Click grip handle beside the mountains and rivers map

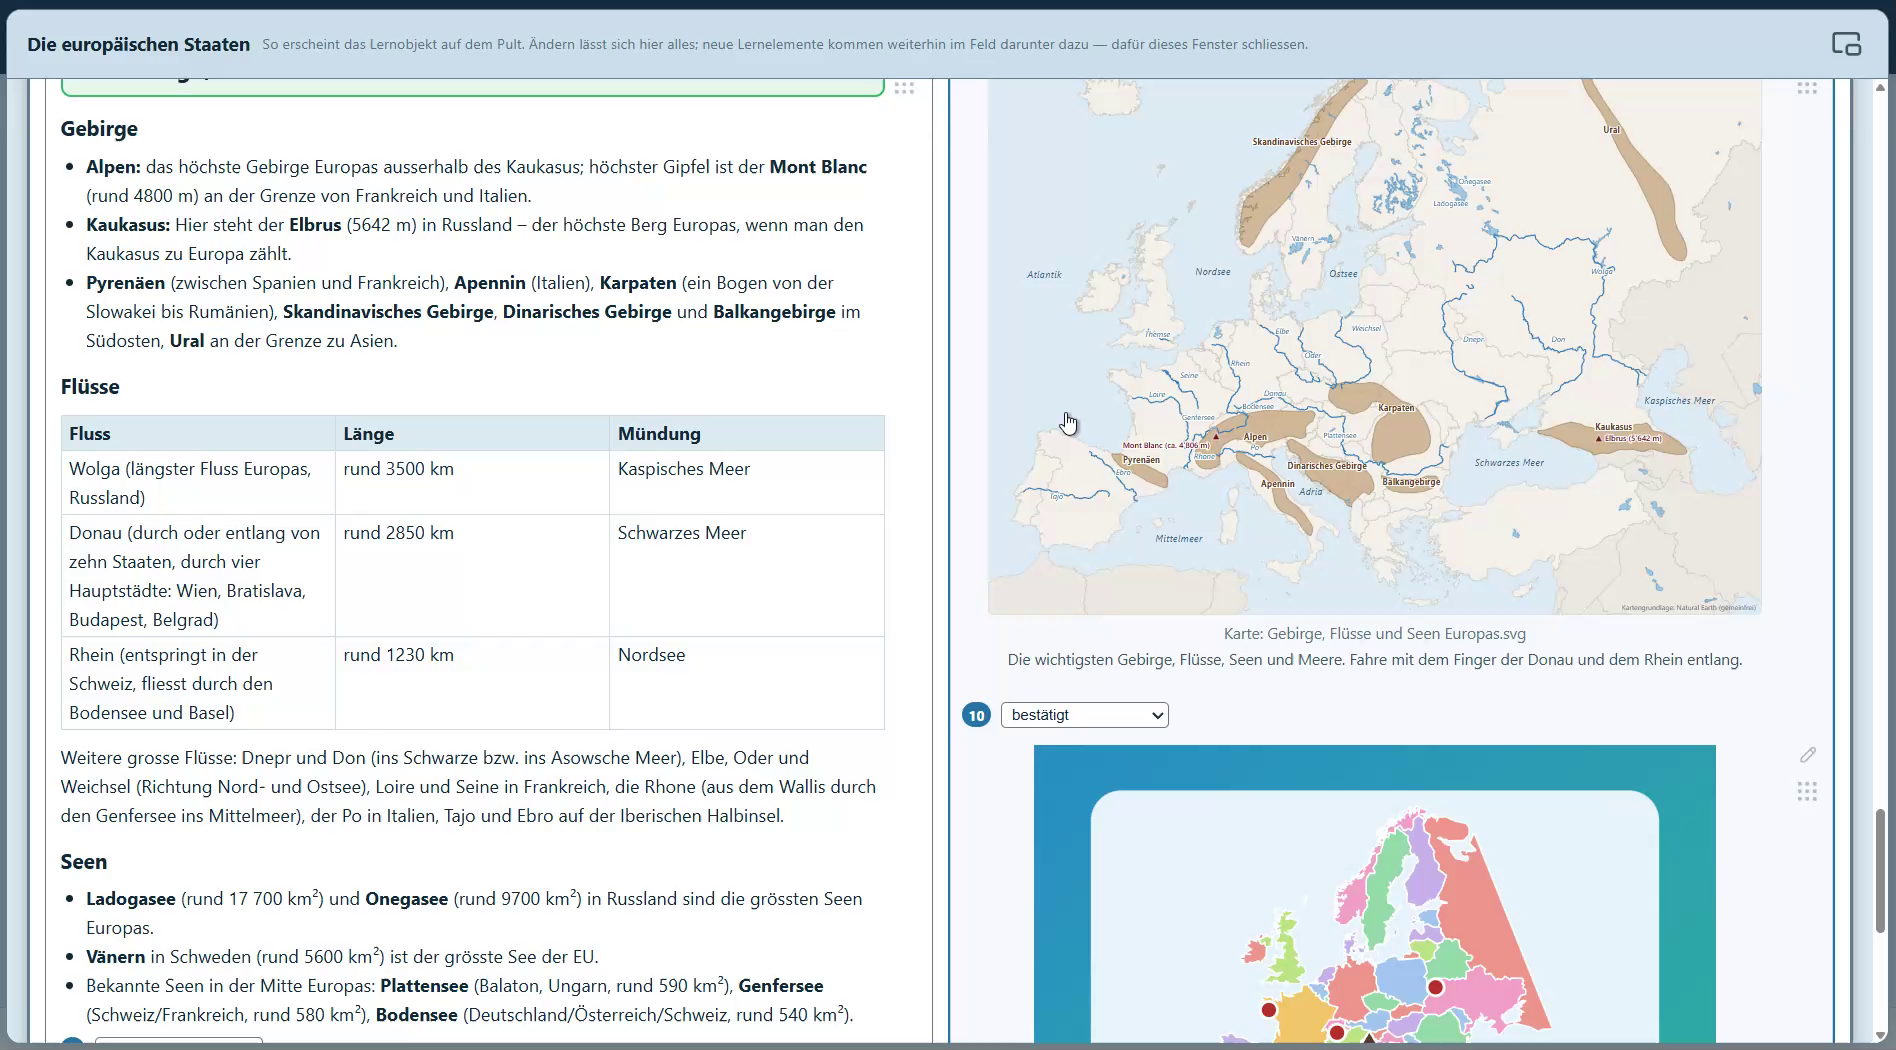click(x=1807, y=88)
